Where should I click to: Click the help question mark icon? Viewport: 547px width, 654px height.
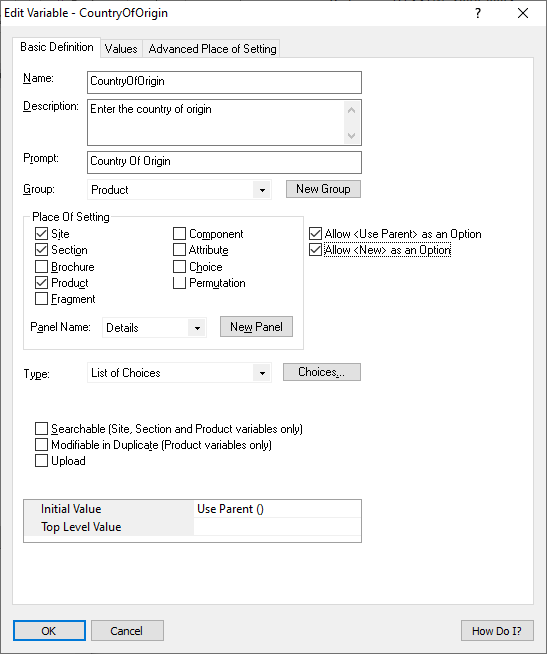point(478,13)
